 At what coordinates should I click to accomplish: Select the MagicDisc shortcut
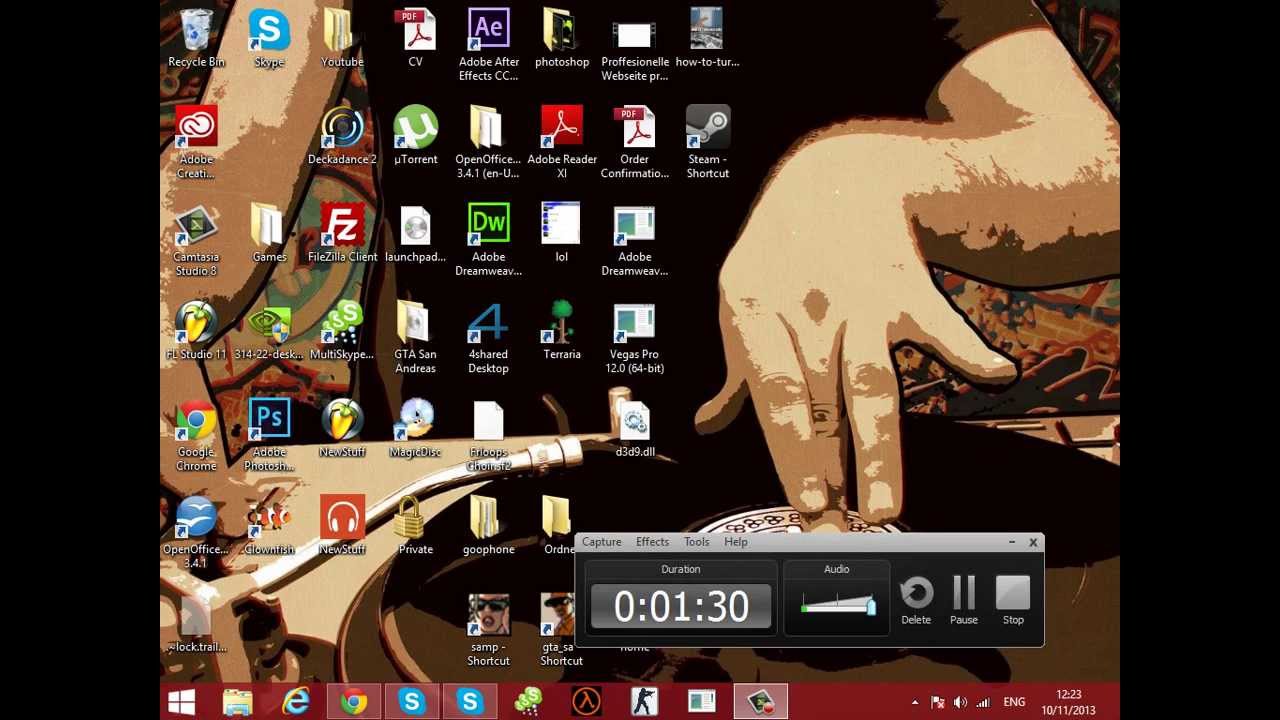[x=415, y=429]
